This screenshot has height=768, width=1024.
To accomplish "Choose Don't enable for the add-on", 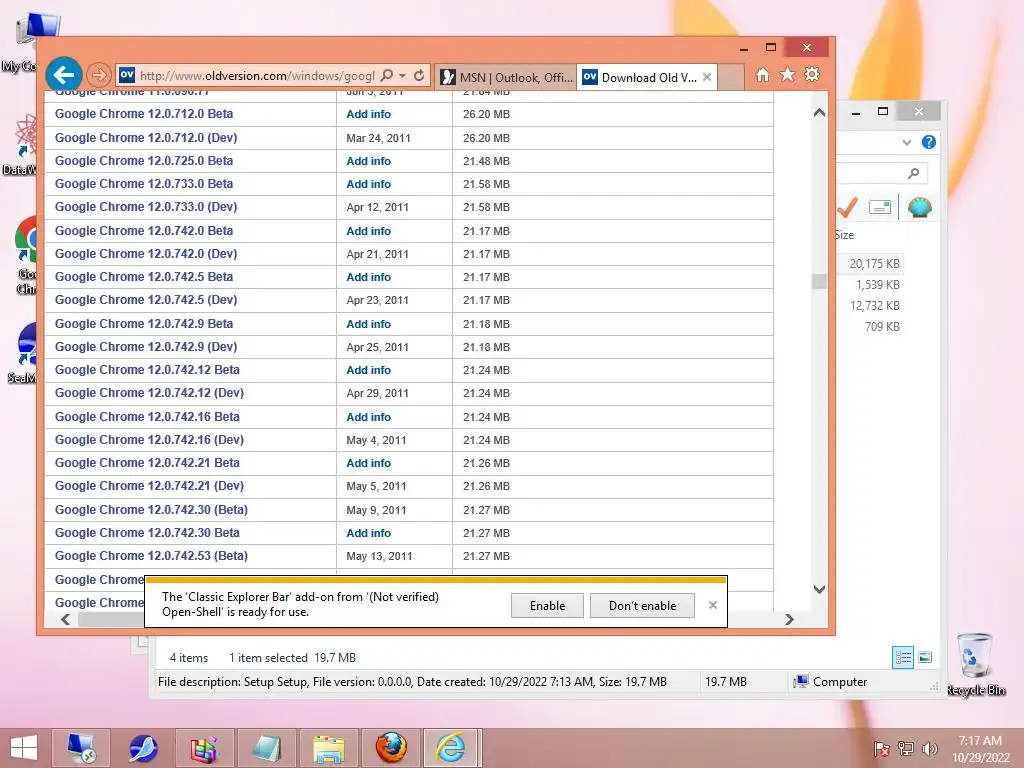I will coord(642,605).
